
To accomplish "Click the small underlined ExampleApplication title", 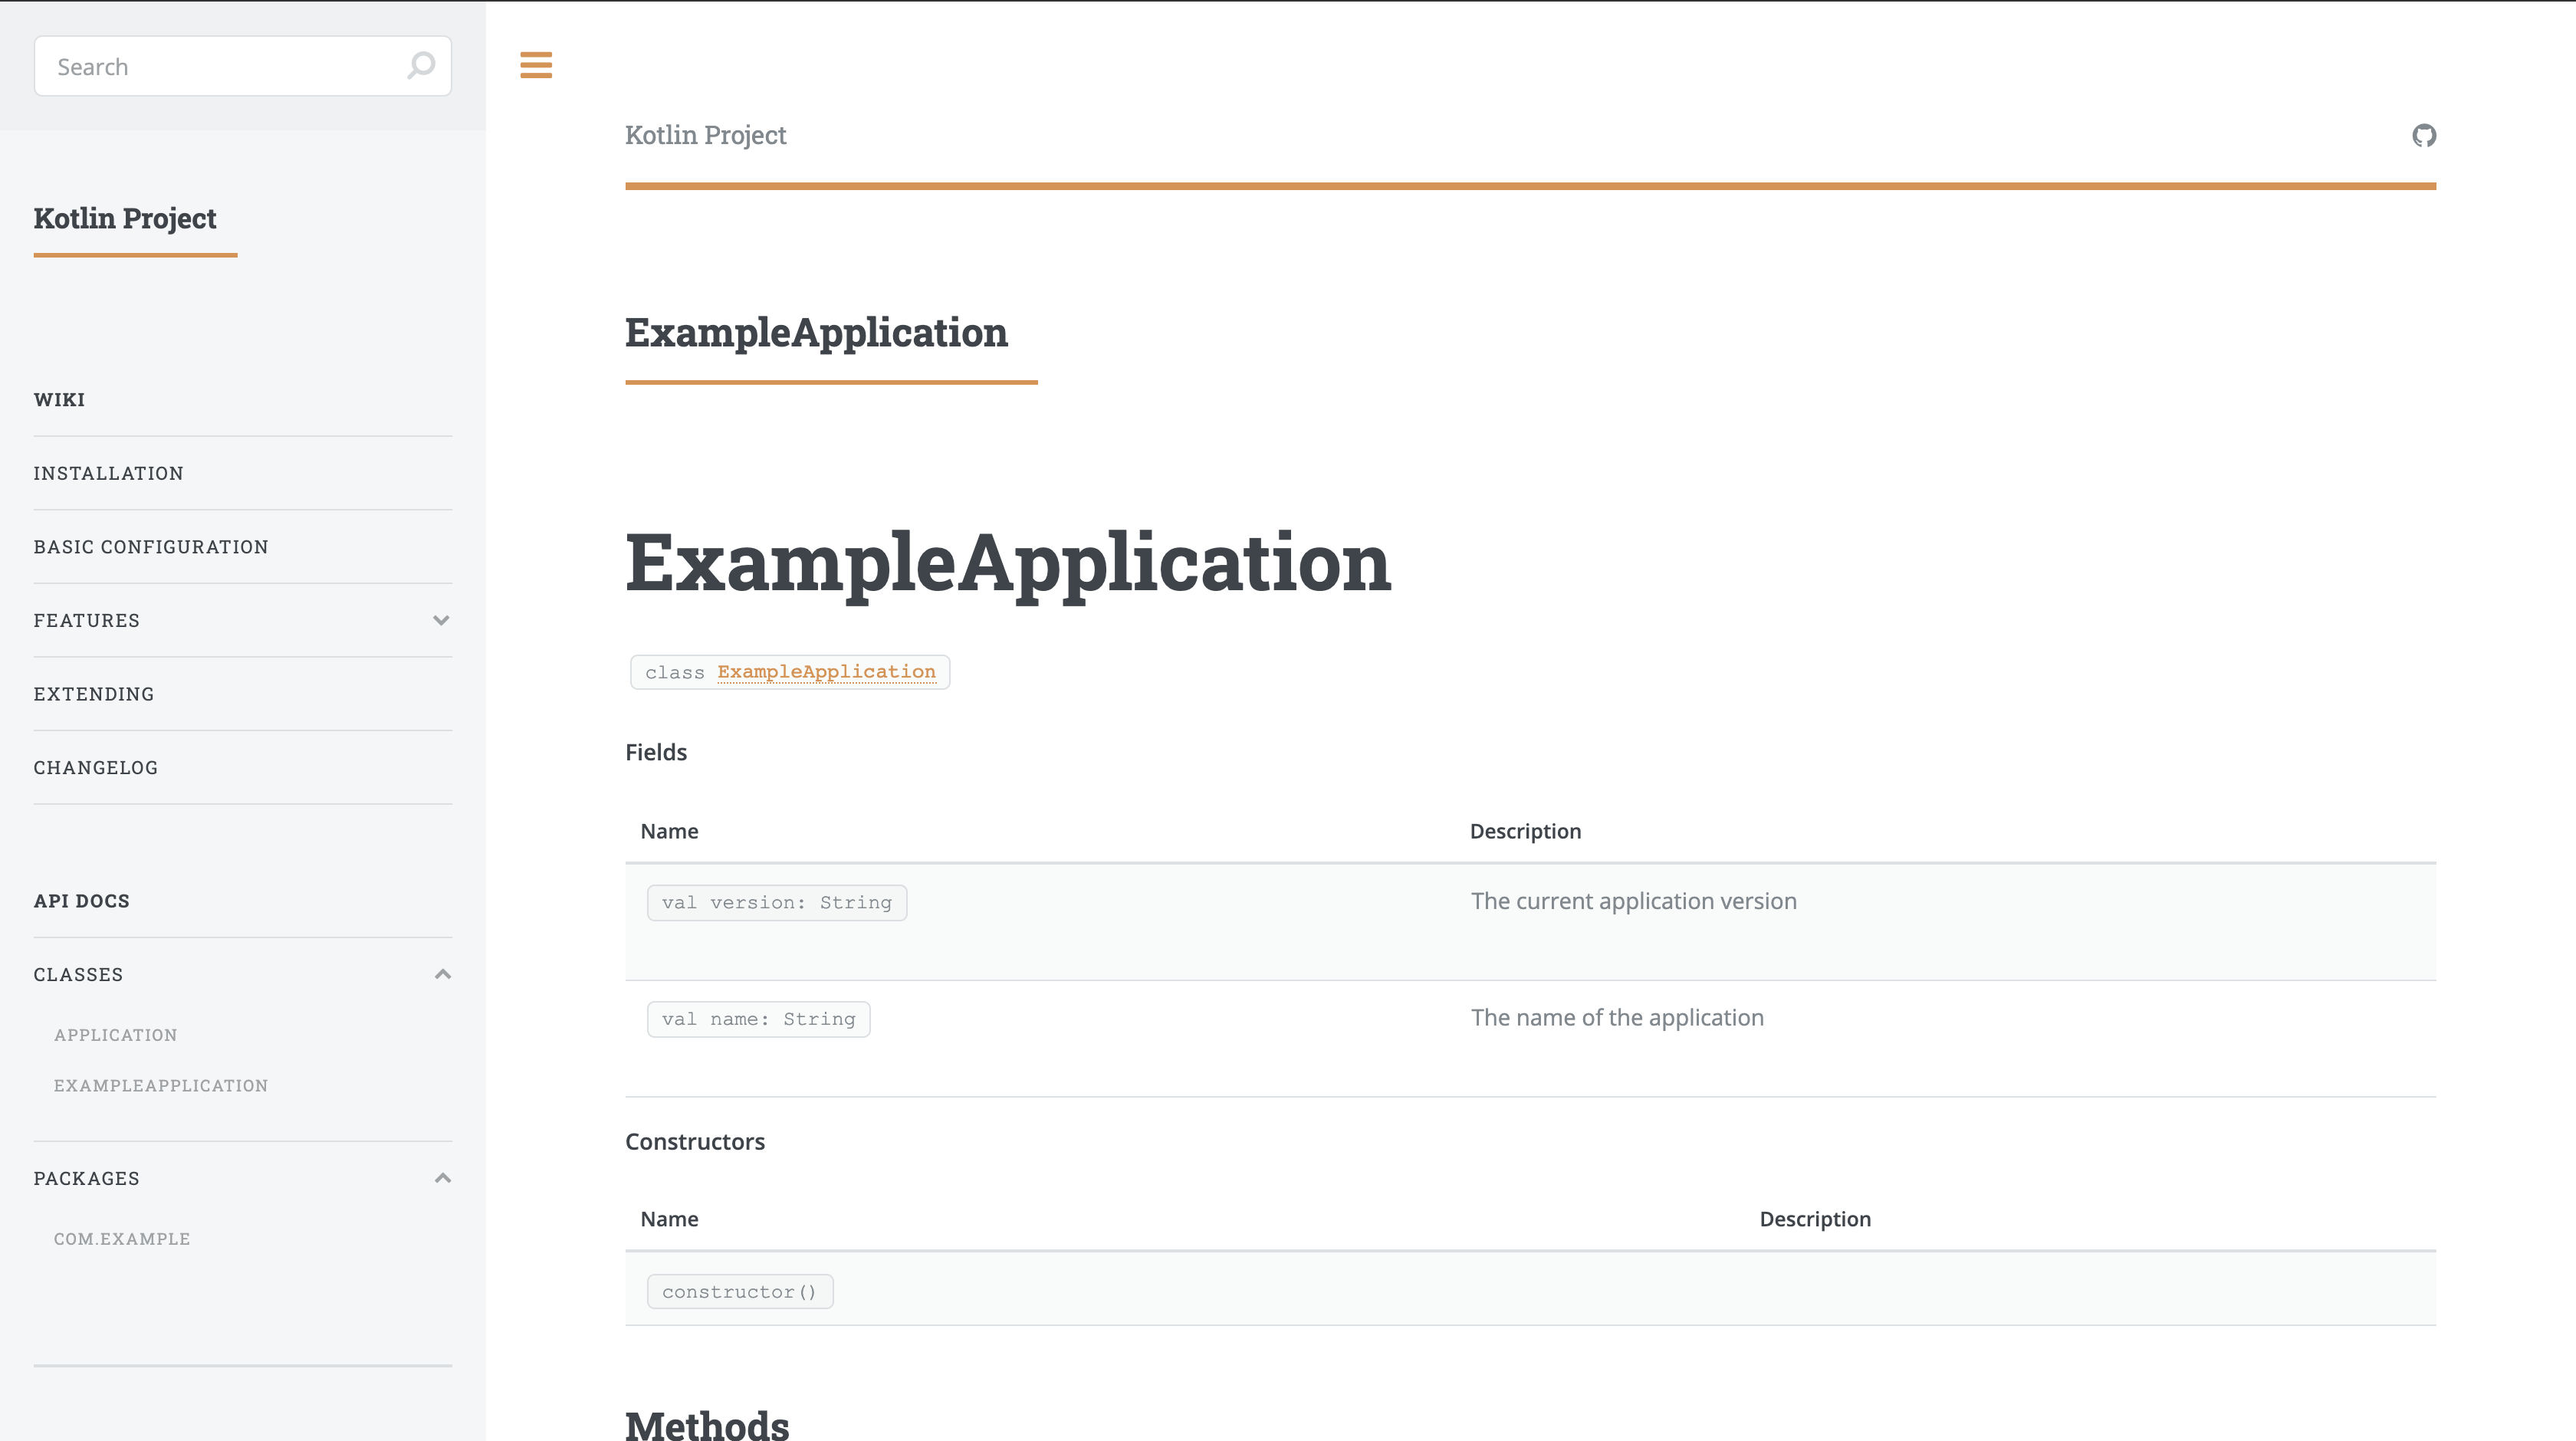I will click(817, 333).
